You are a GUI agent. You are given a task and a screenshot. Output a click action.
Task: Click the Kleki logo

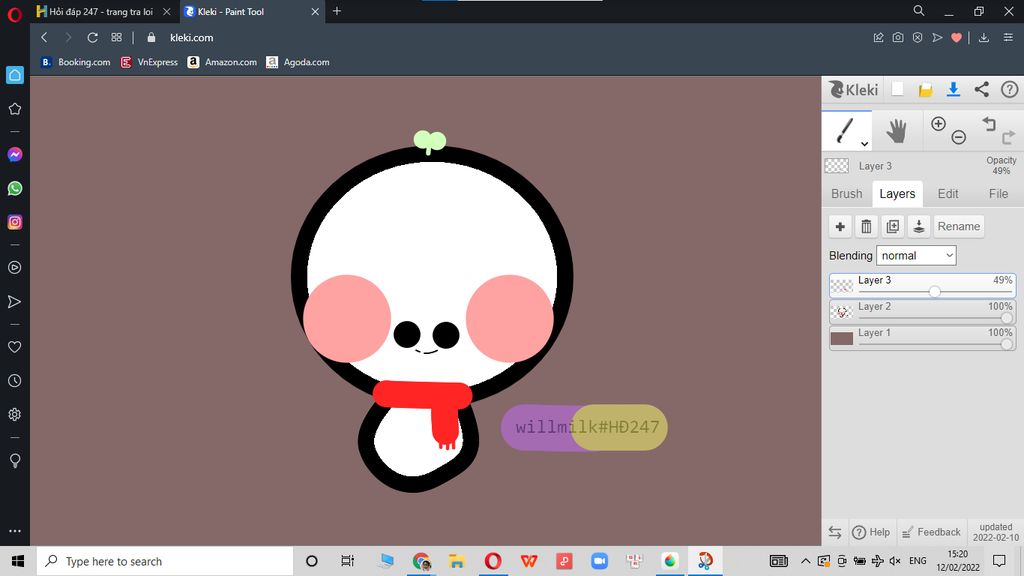[x=854, y=89]
